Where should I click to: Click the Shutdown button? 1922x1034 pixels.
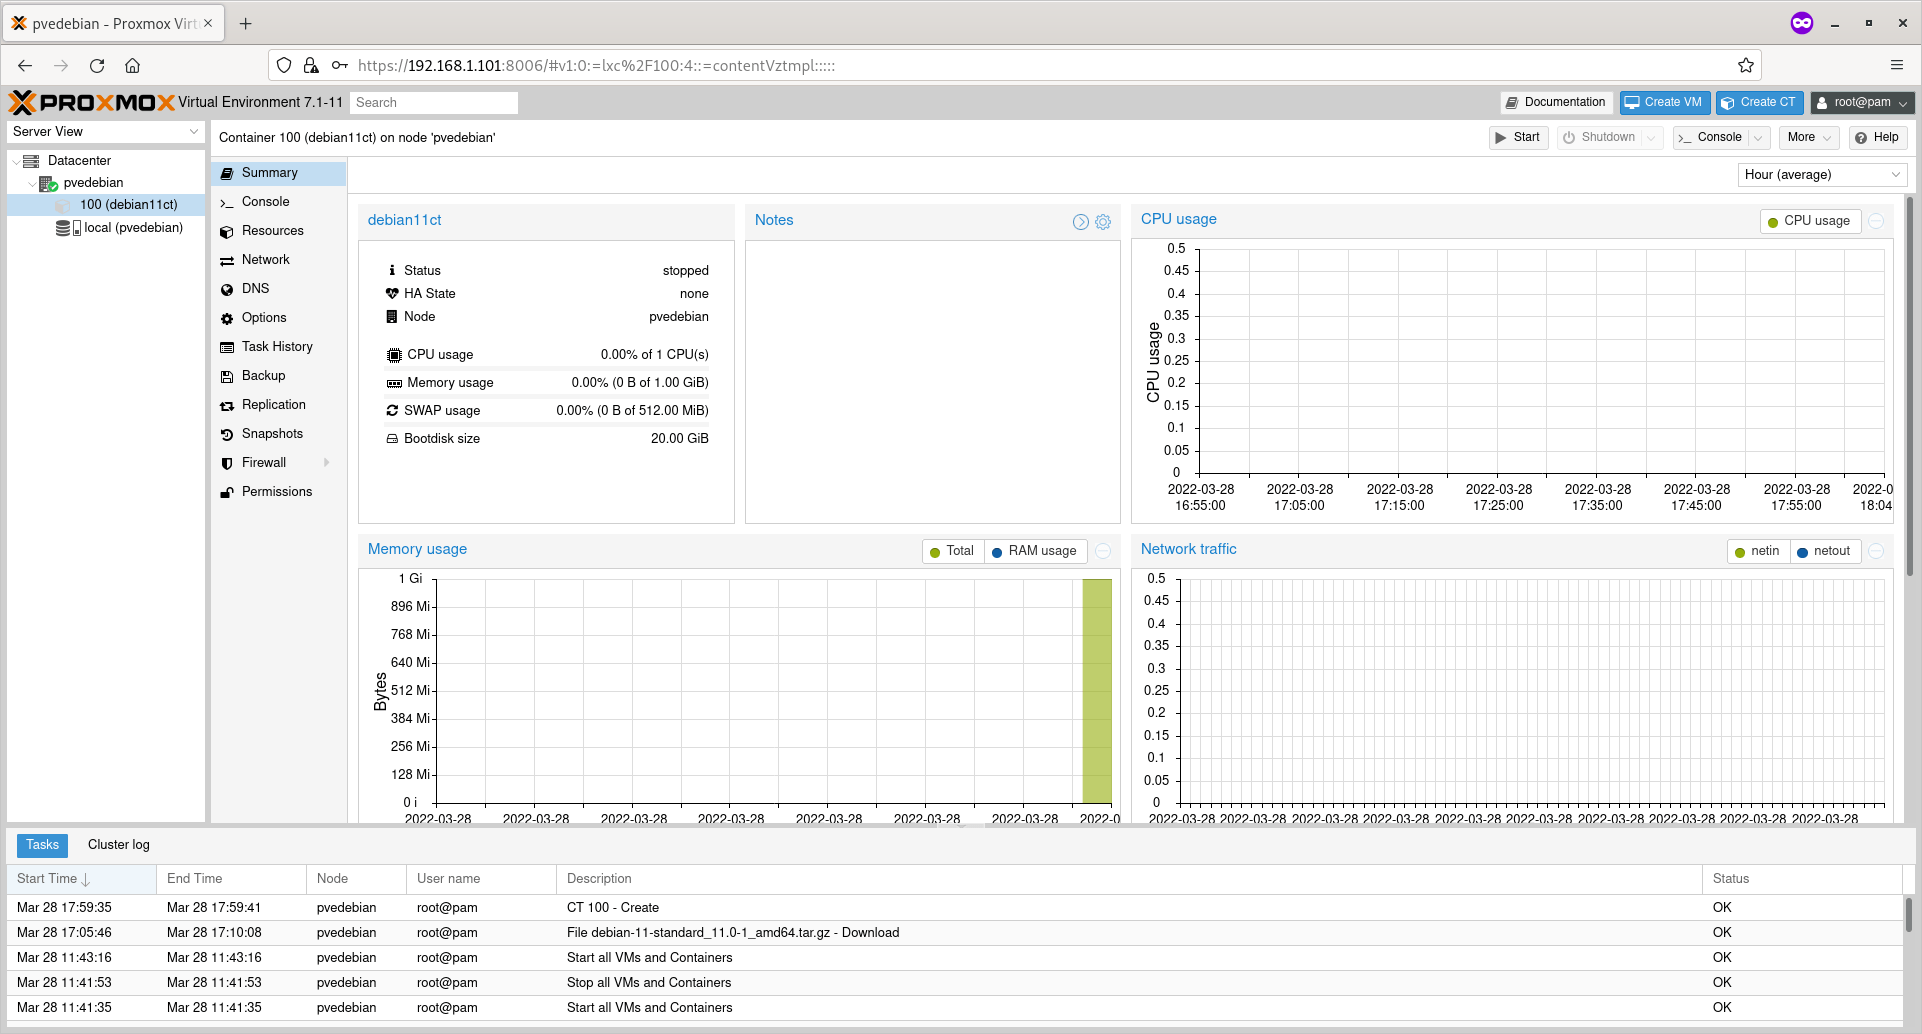pos(1600,138)
